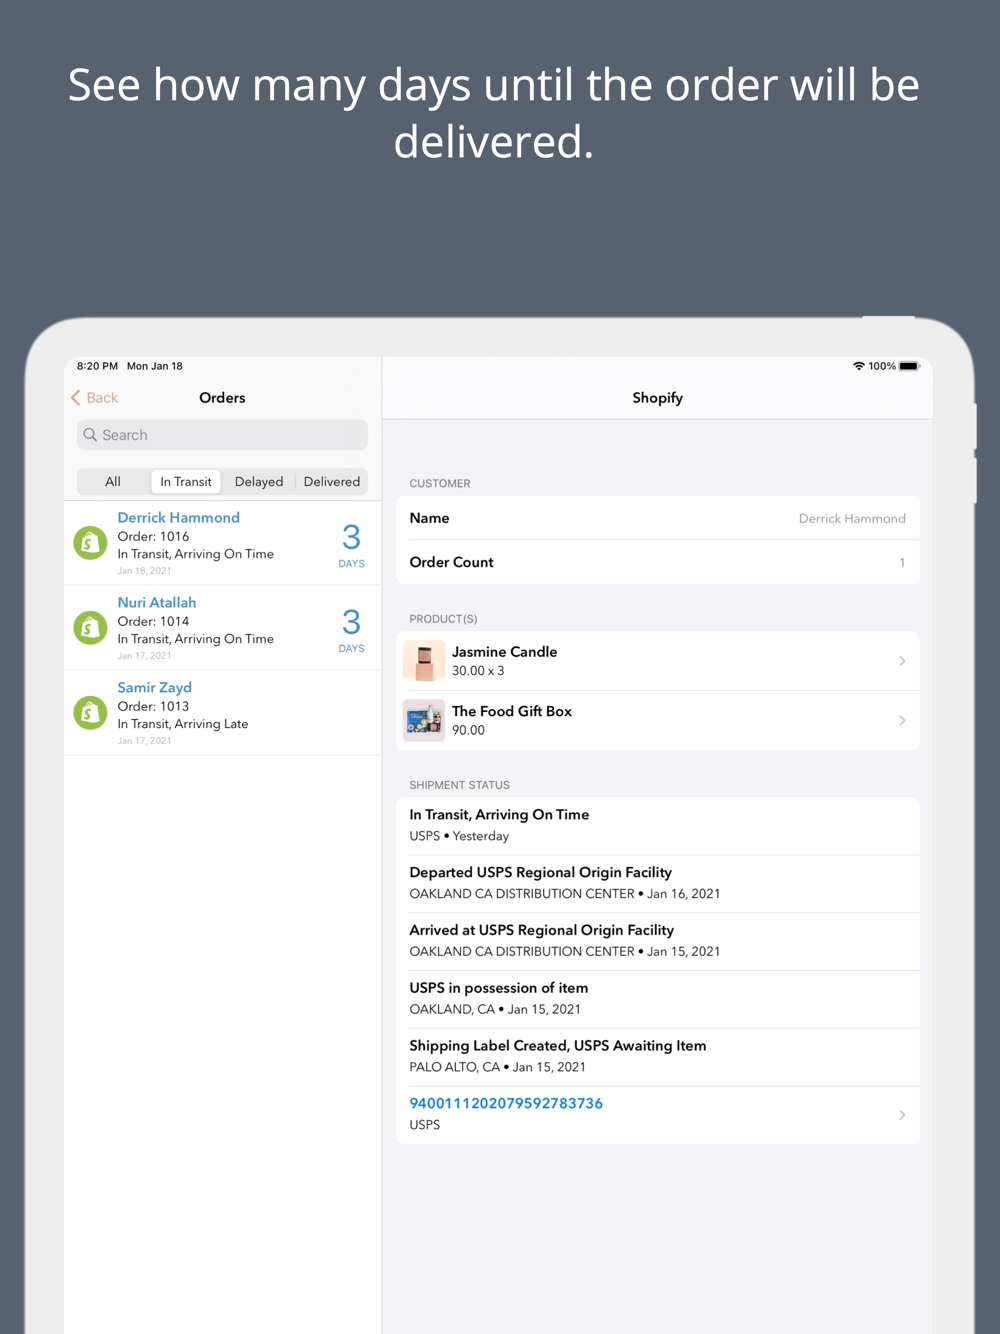Select the All filter tab
This screenshot has width=1000, height=1334.
click(113, 482)
